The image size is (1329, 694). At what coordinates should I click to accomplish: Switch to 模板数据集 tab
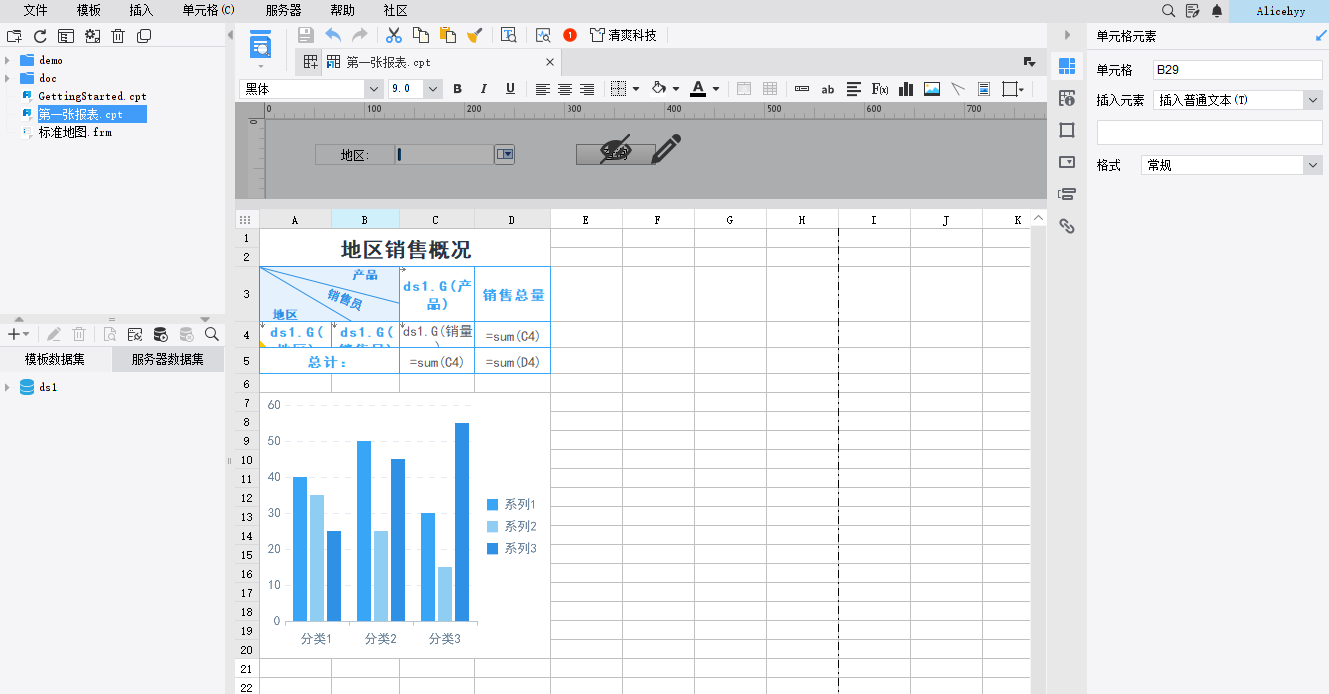pos(55,360)
